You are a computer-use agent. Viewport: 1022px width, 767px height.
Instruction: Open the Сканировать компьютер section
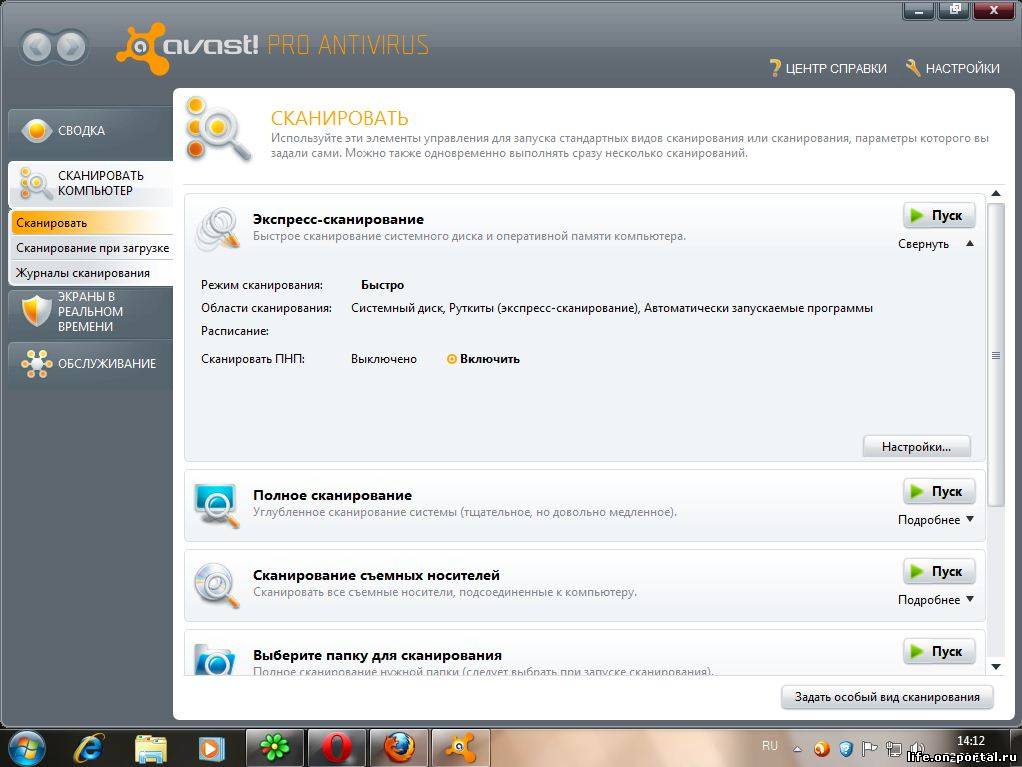tap(90, 183)
